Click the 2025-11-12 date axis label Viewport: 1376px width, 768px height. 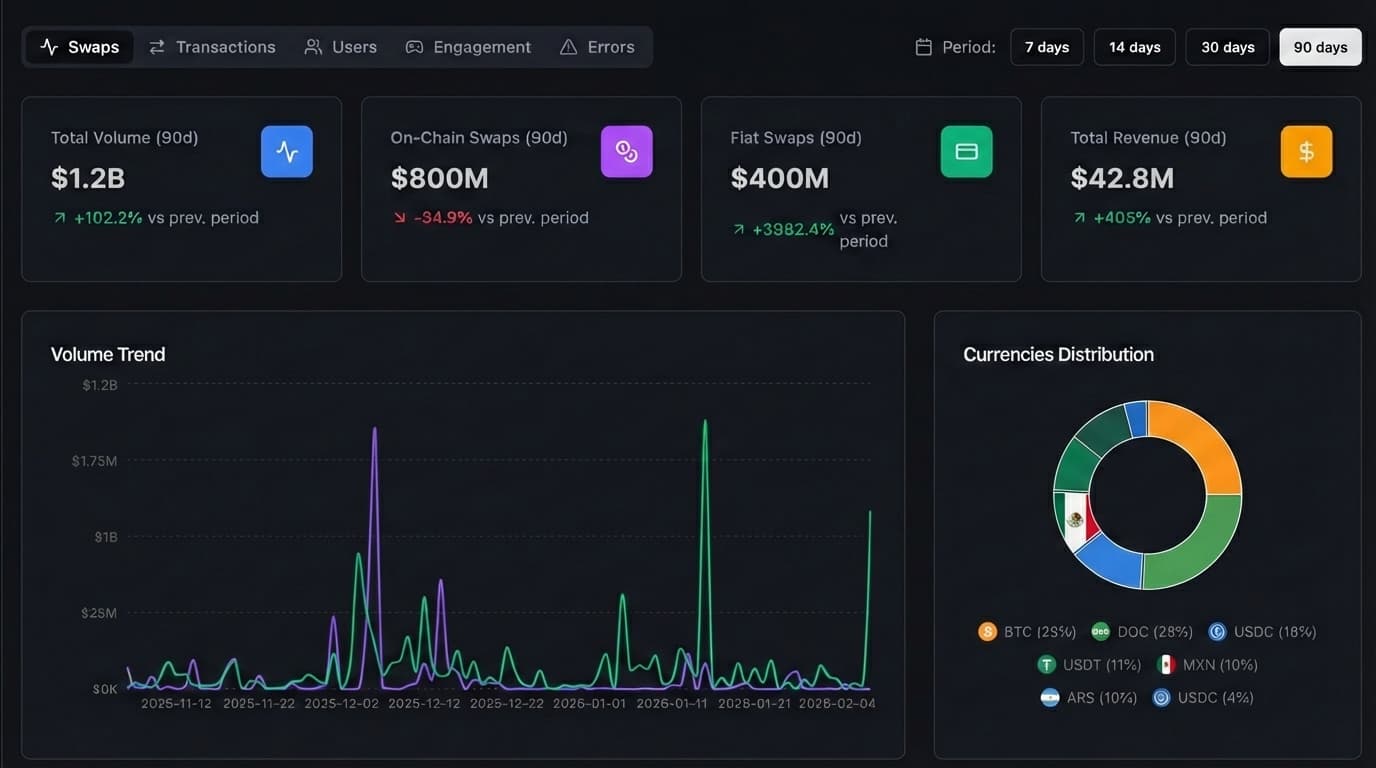[x=176, y=704]
